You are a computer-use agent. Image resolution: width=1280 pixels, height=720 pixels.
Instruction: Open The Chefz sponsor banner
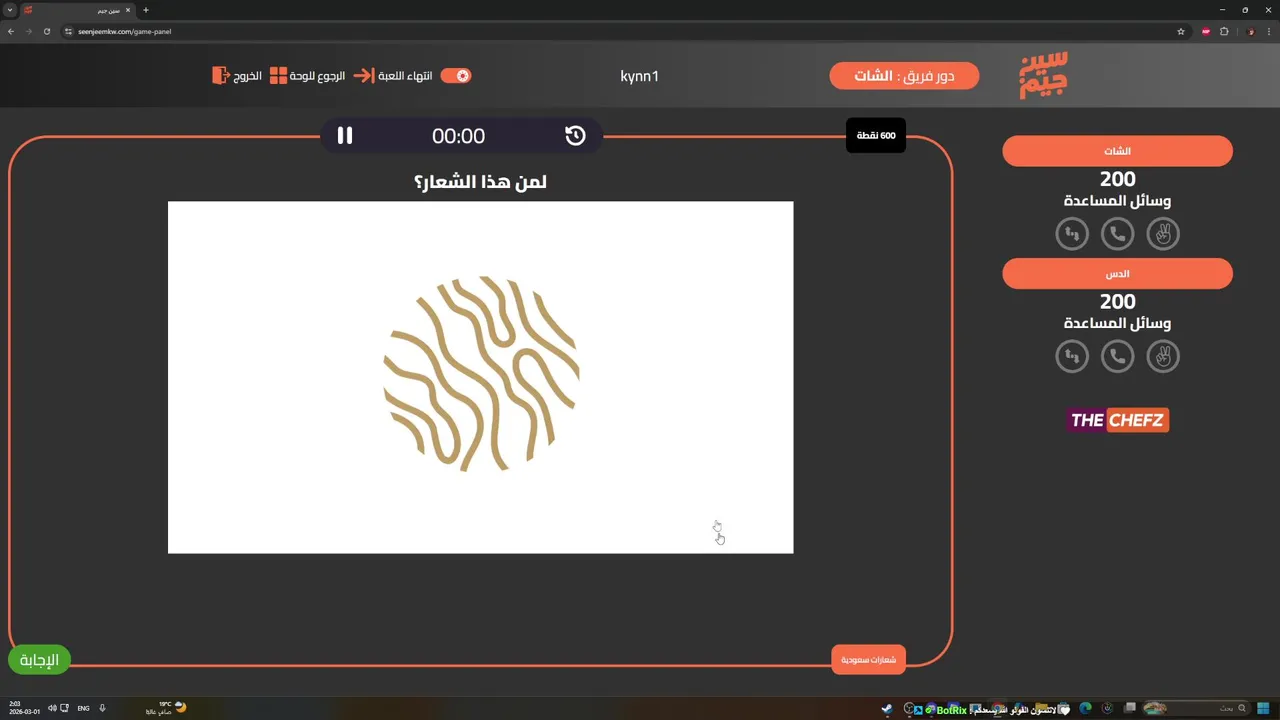(x=1117, y=420)
